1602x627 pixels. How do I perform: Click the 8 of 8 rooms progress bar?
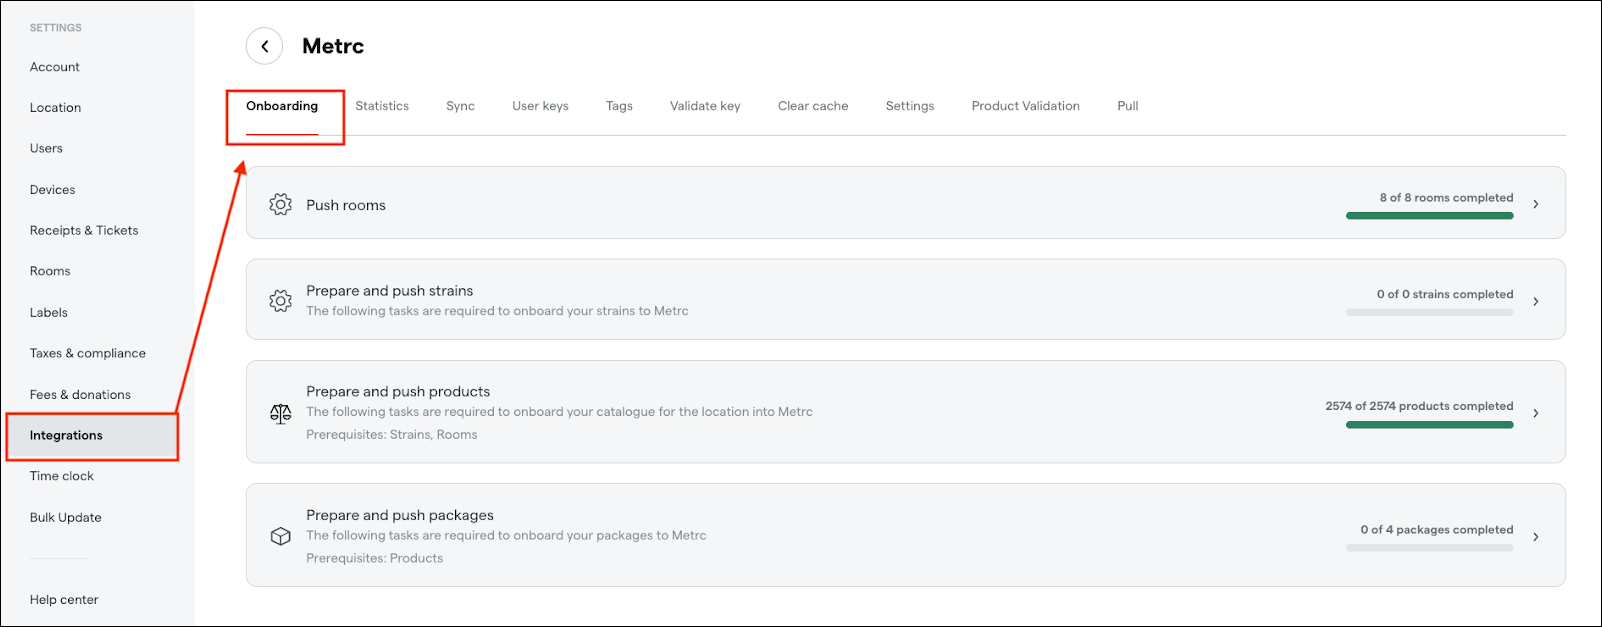(x=1429, y=215)
